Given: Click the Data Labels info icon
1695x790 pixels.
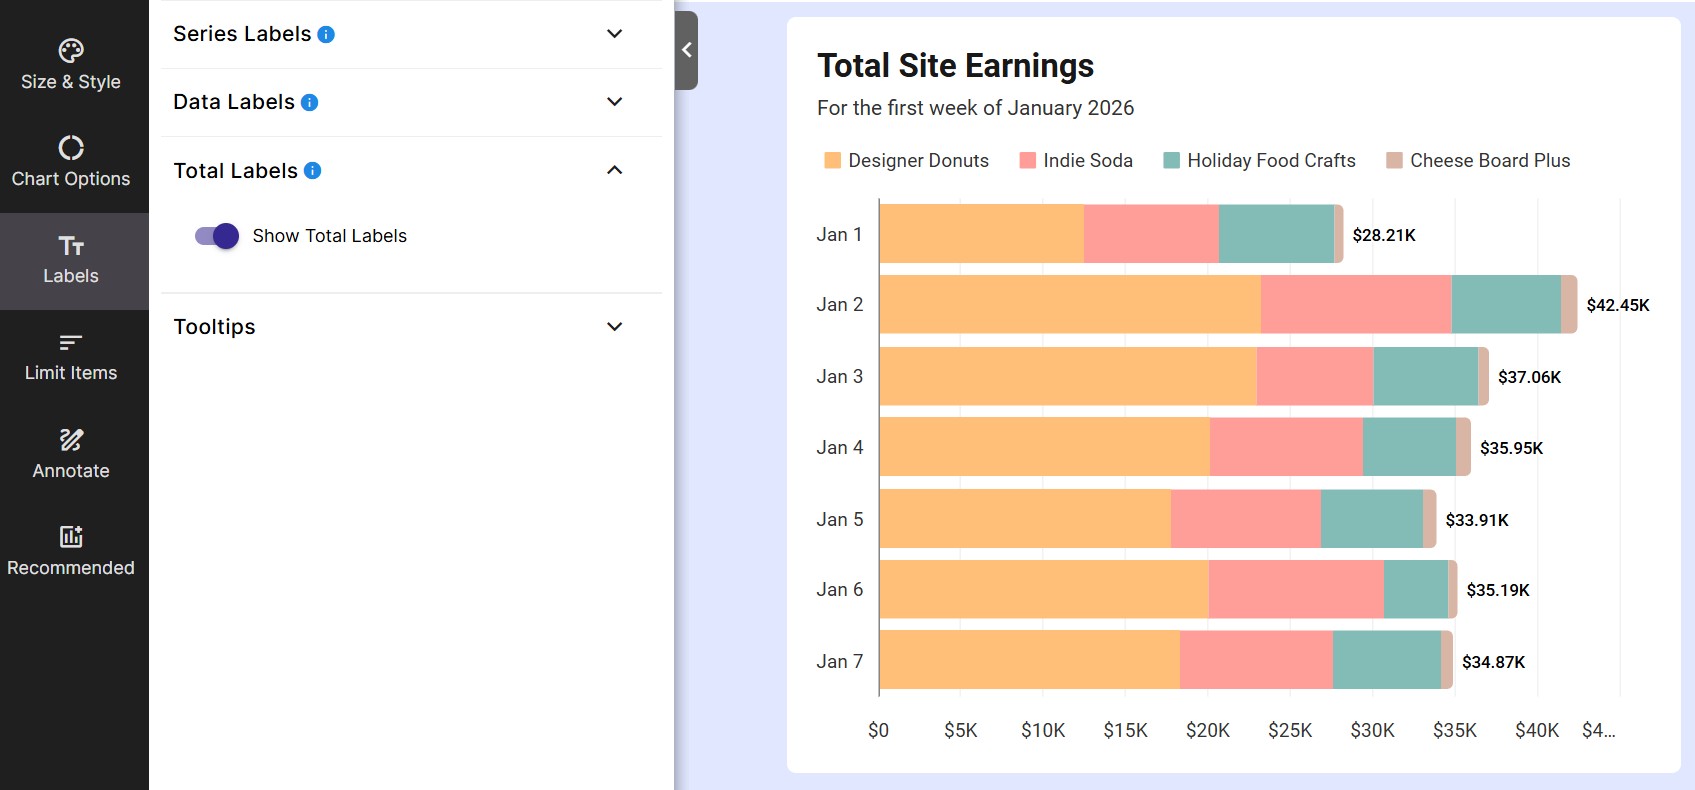Looking at the screenshot, I should click(310, 103).
